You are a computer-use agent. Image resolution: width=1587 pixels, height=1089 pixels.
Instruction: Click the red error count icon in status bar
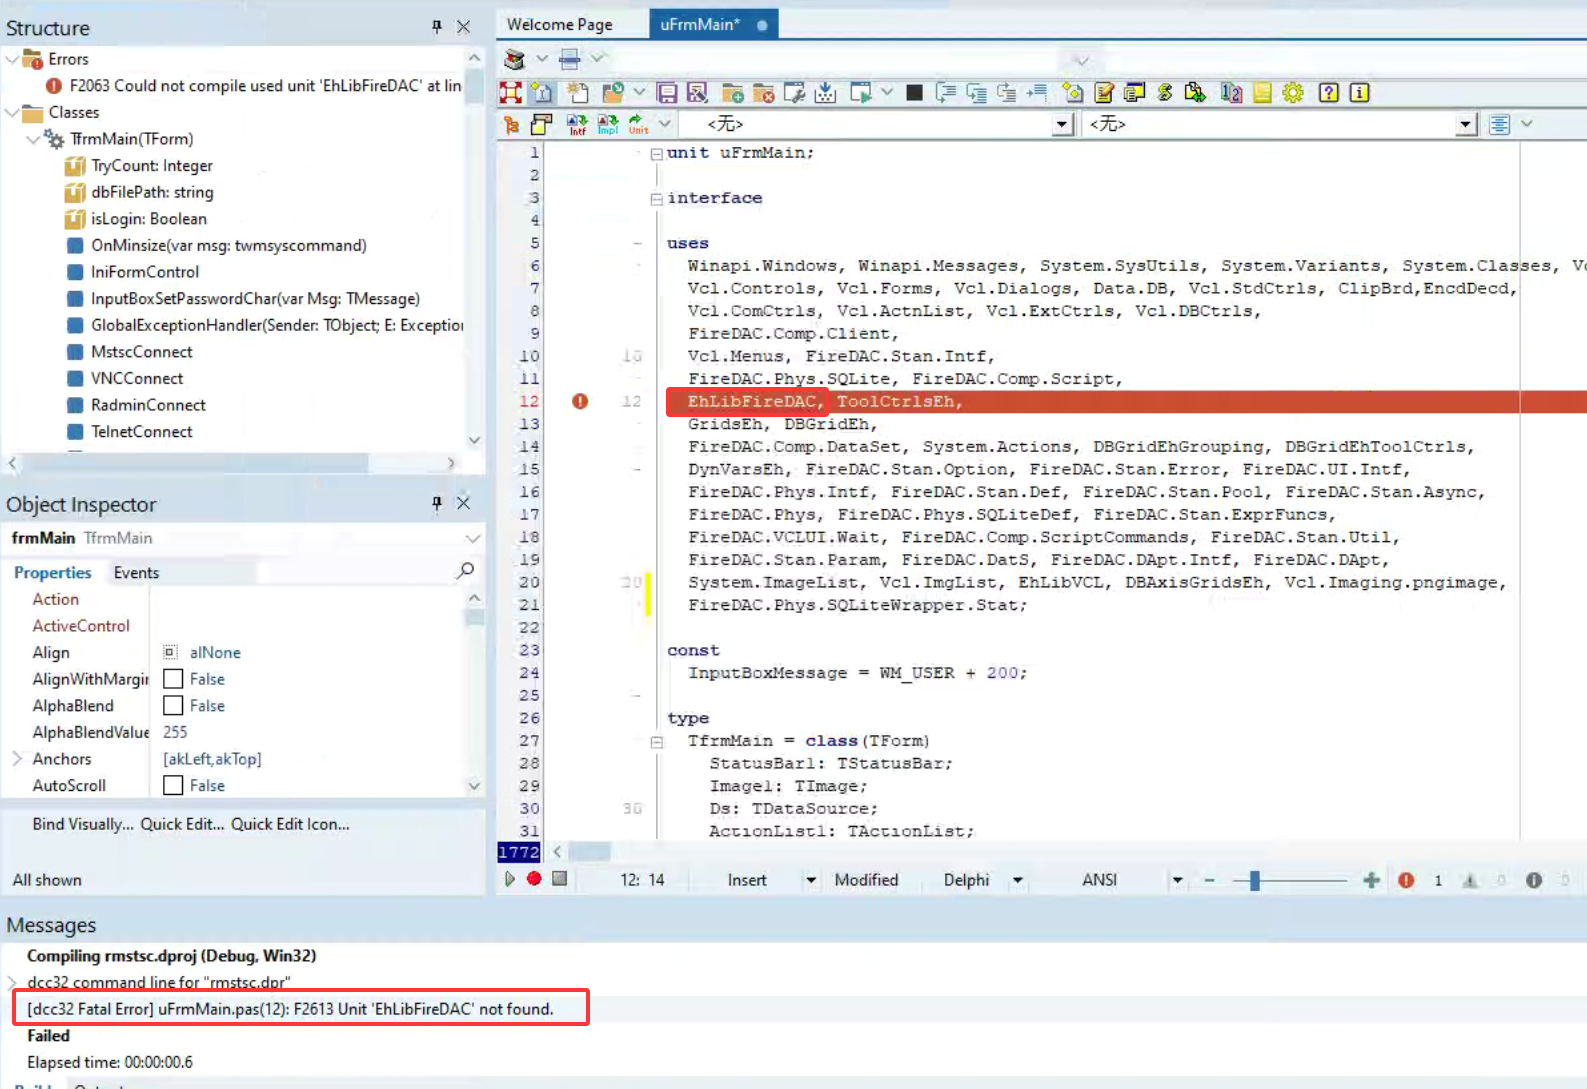pos(1406,880)
